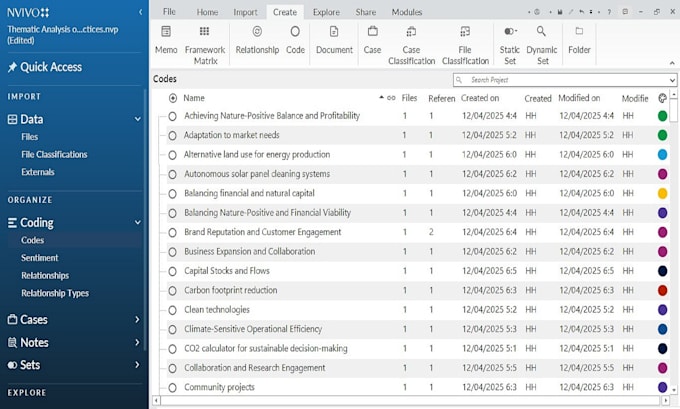Click the Data section icon
The image size is (680, 409).
12,119
